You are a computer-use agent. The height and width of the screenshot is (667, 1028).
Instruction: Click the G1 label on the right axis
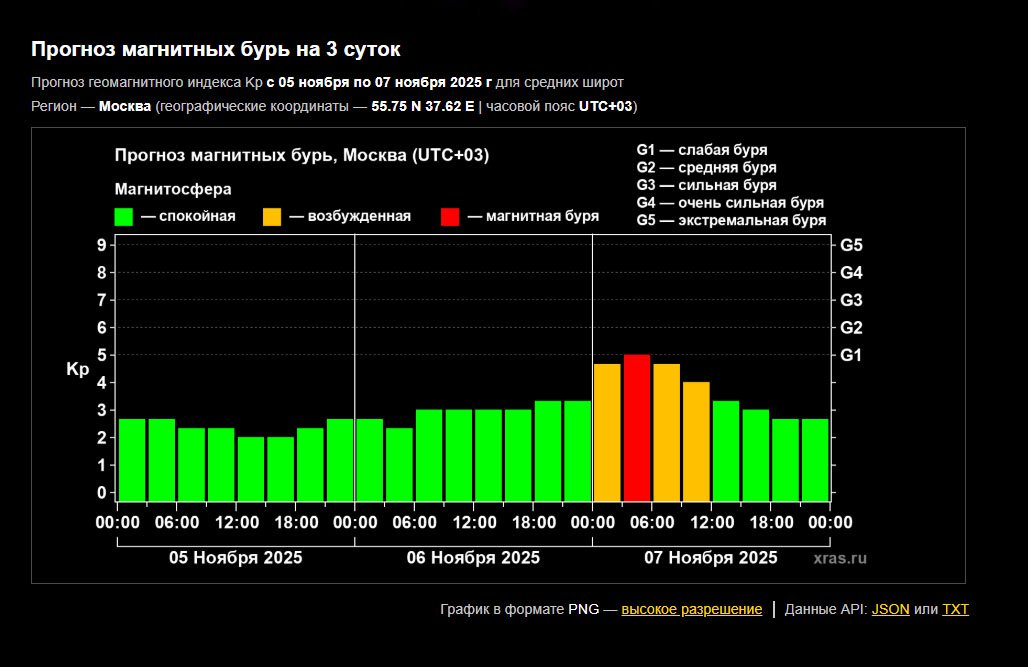click(x=851, y=355)
